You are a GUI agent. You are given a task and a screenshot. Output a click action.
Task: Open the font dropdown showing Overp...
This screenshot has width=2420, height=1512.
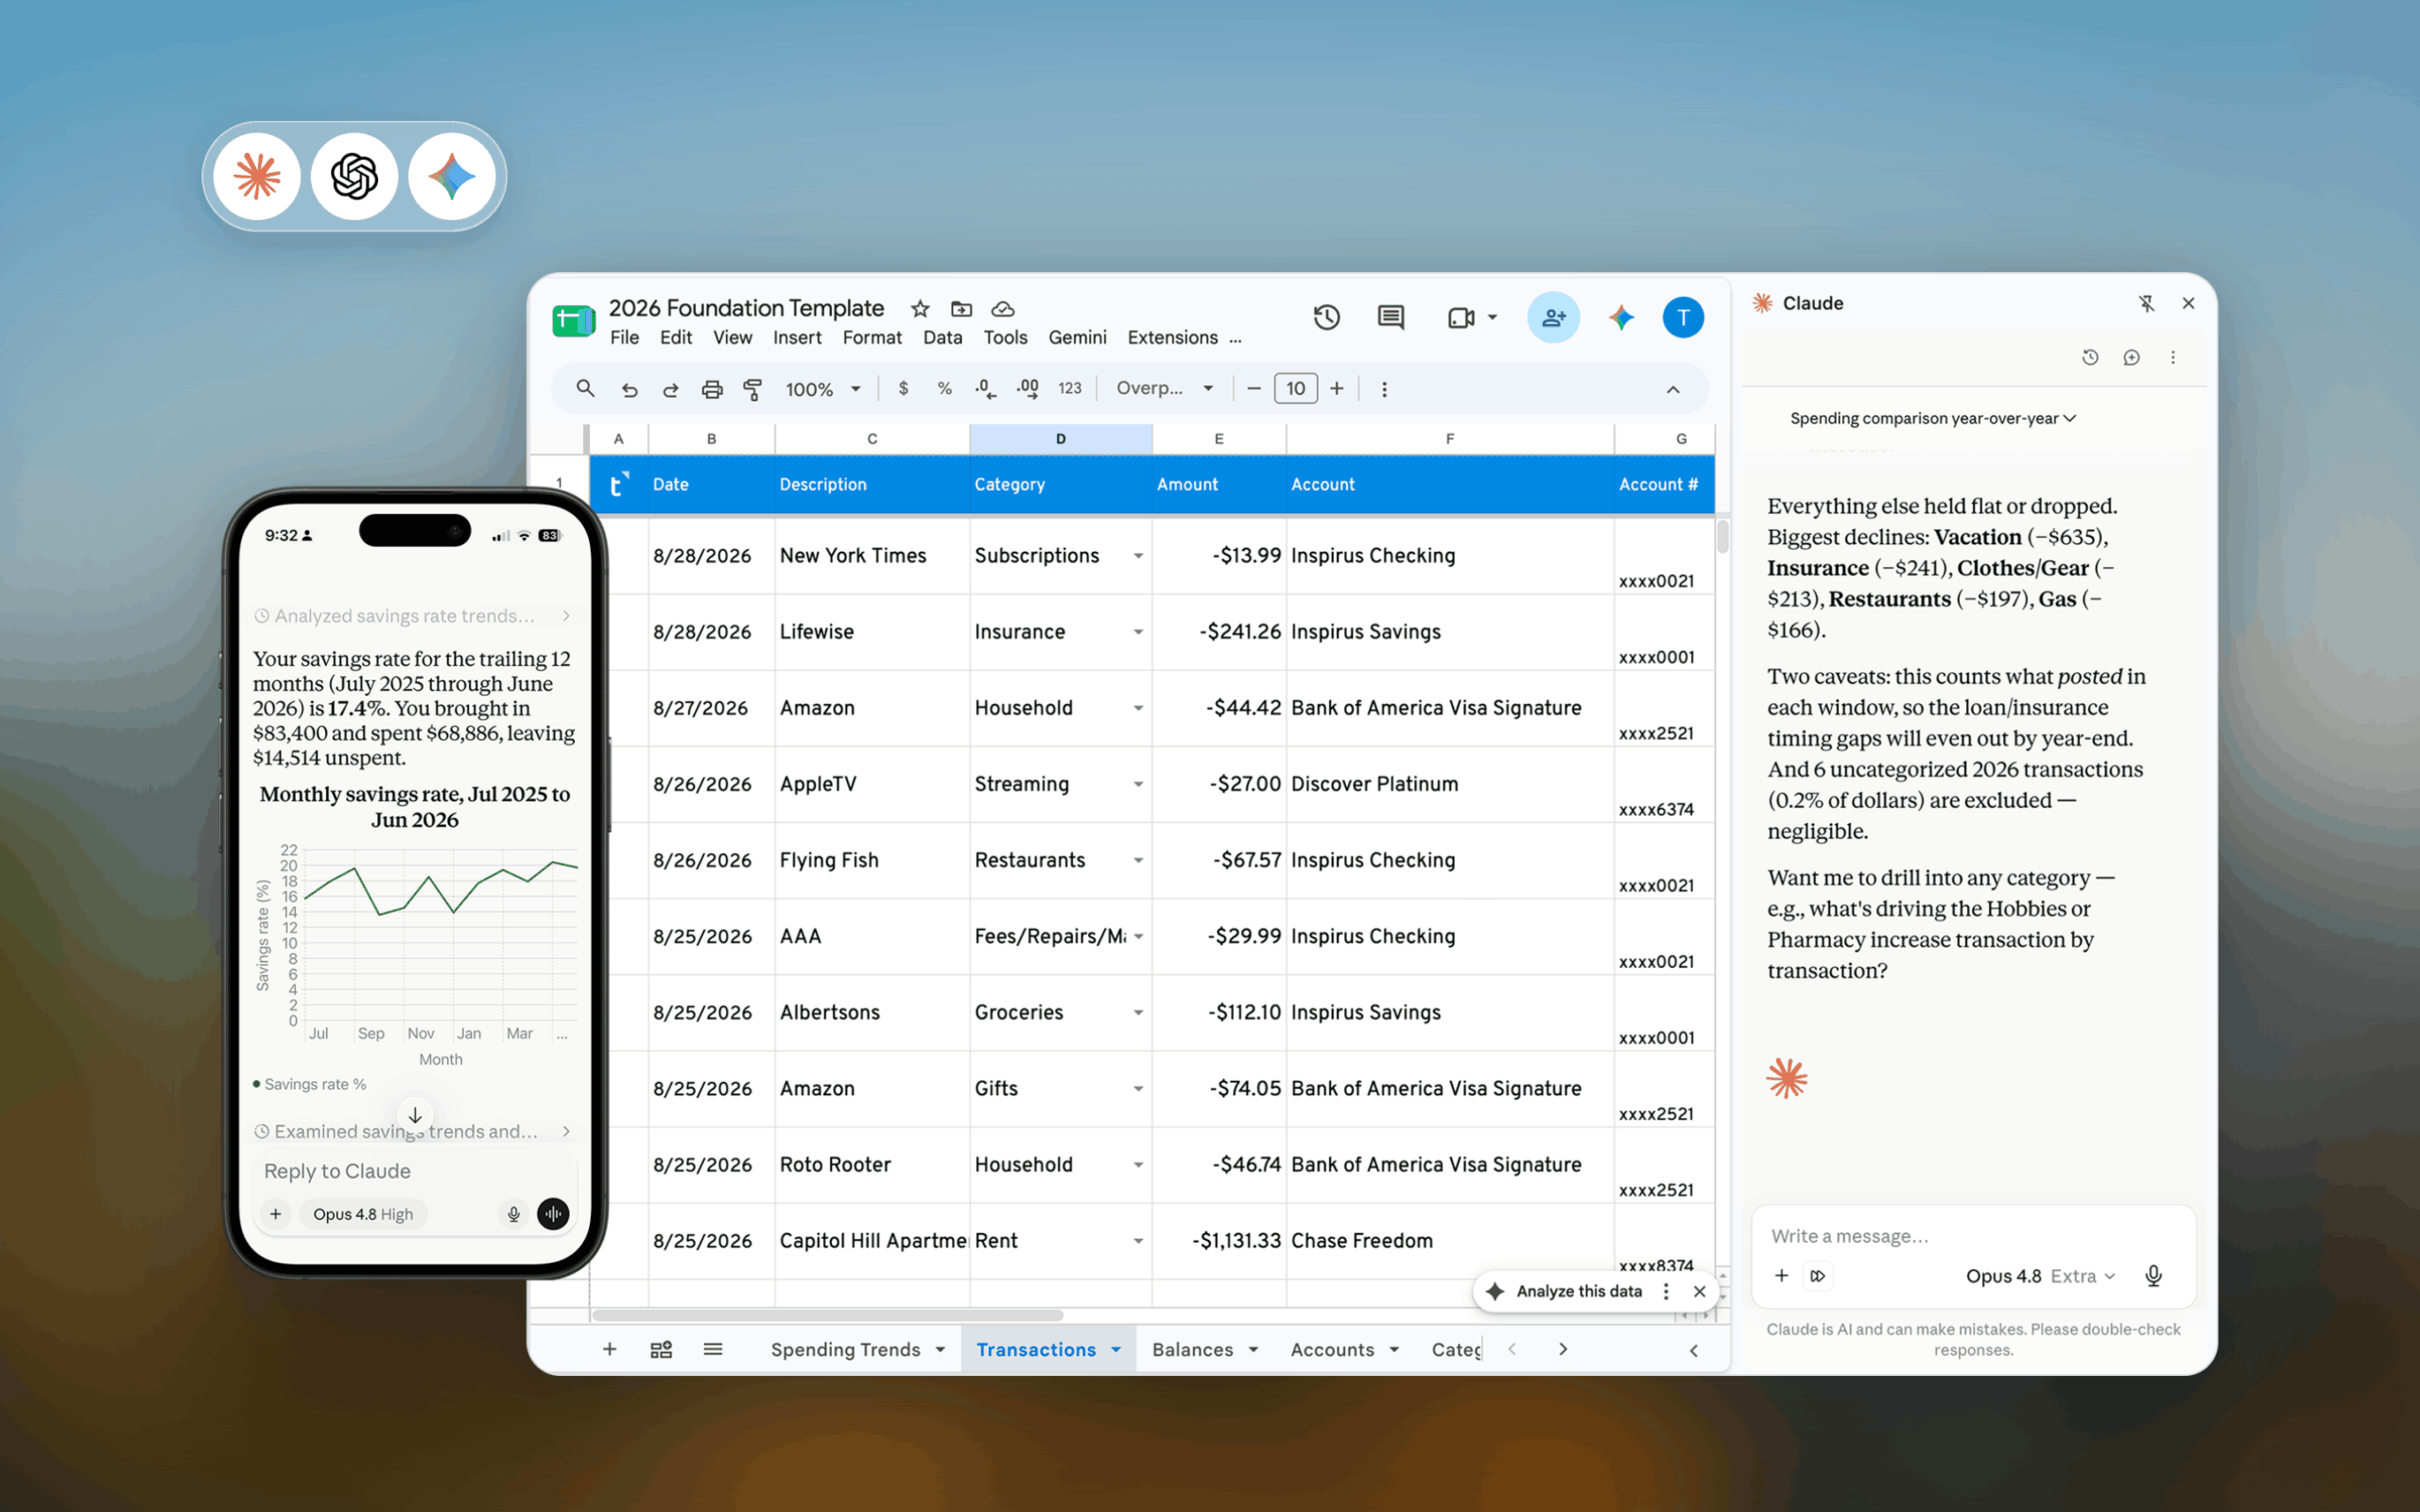click(1164, 388)
